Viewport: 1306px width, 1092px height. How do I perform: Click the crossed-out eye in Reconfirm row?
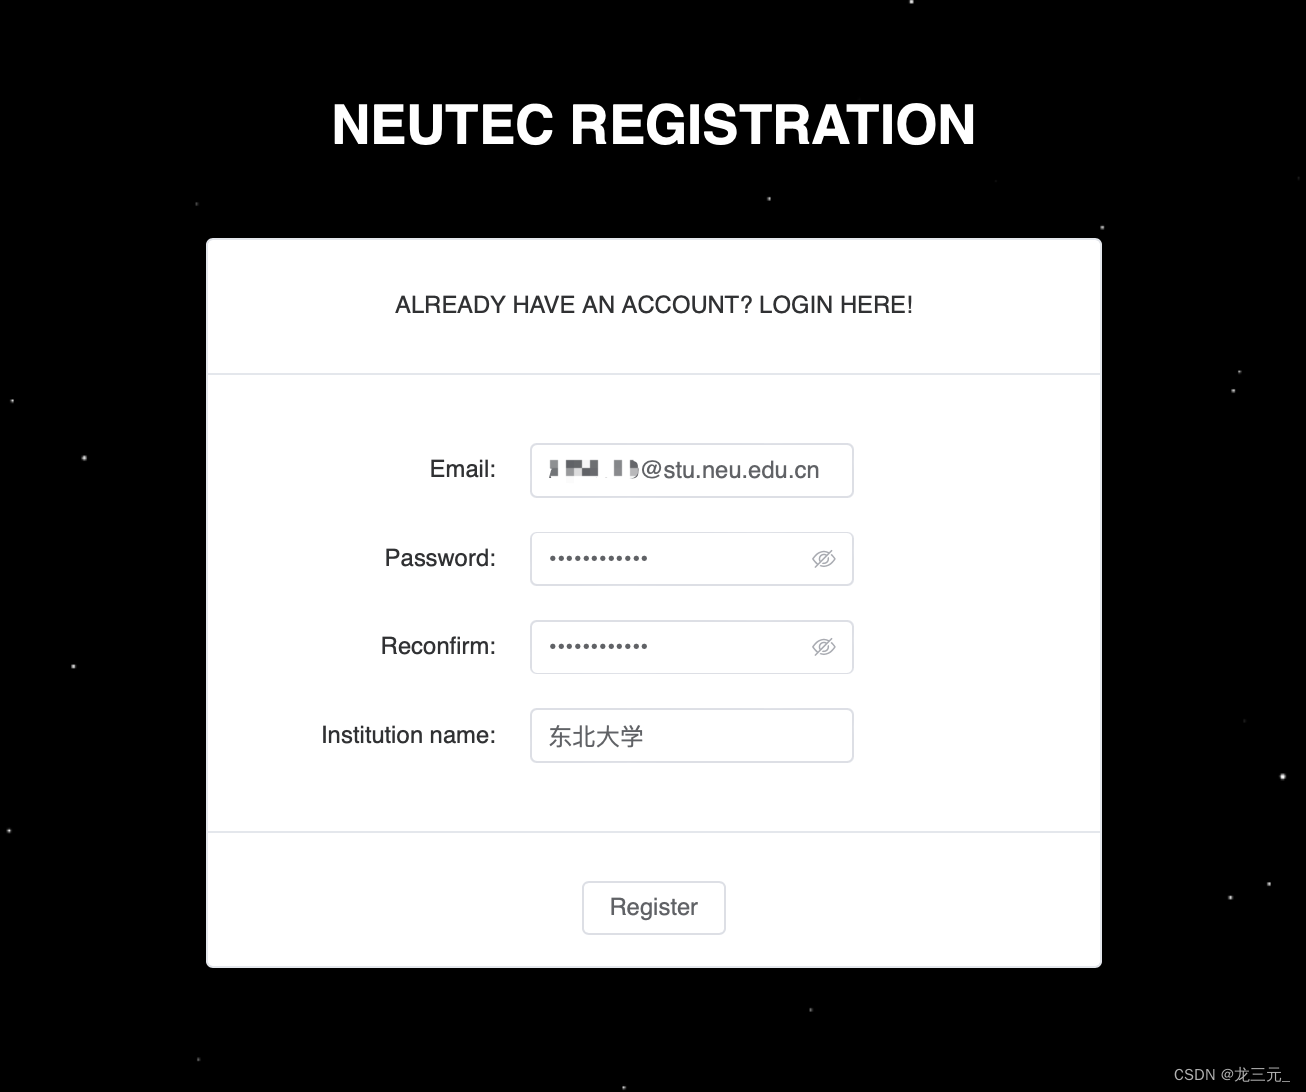click(x=823, y=647)
